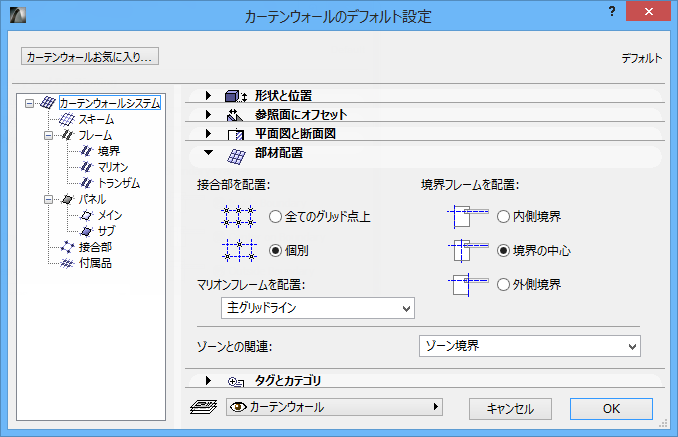Collapse the カーテンウォールシステム tree node
The width and height of the screenshot is (678, 437).
(29, 103)
